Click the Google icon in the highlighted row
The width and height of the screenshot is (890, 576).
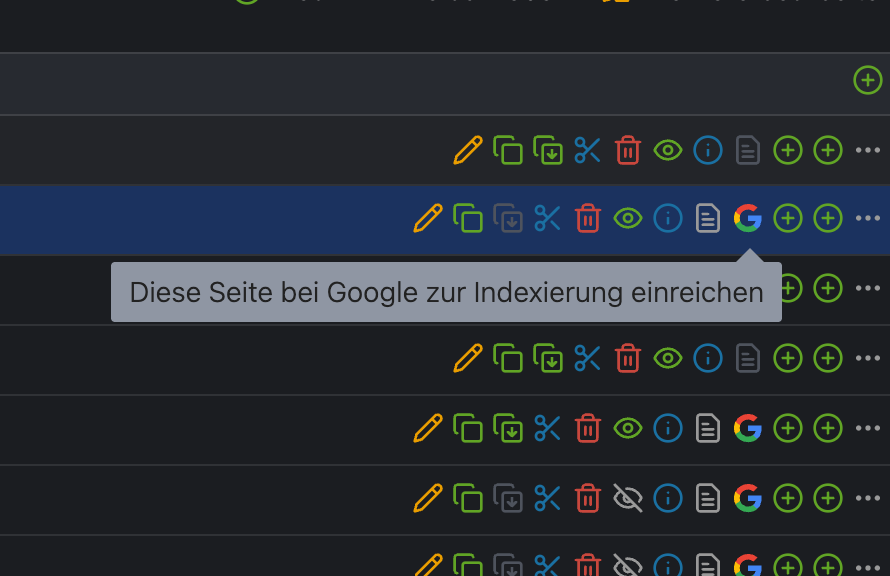pos(747,218)
